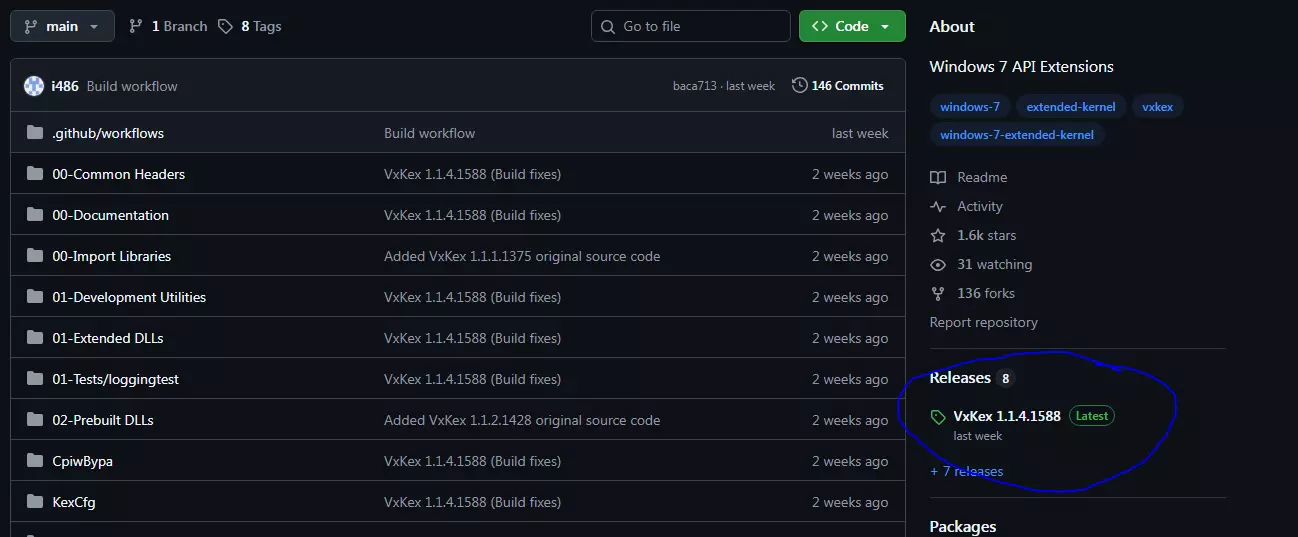Open the main branch dropdown

tap(62, 26)
